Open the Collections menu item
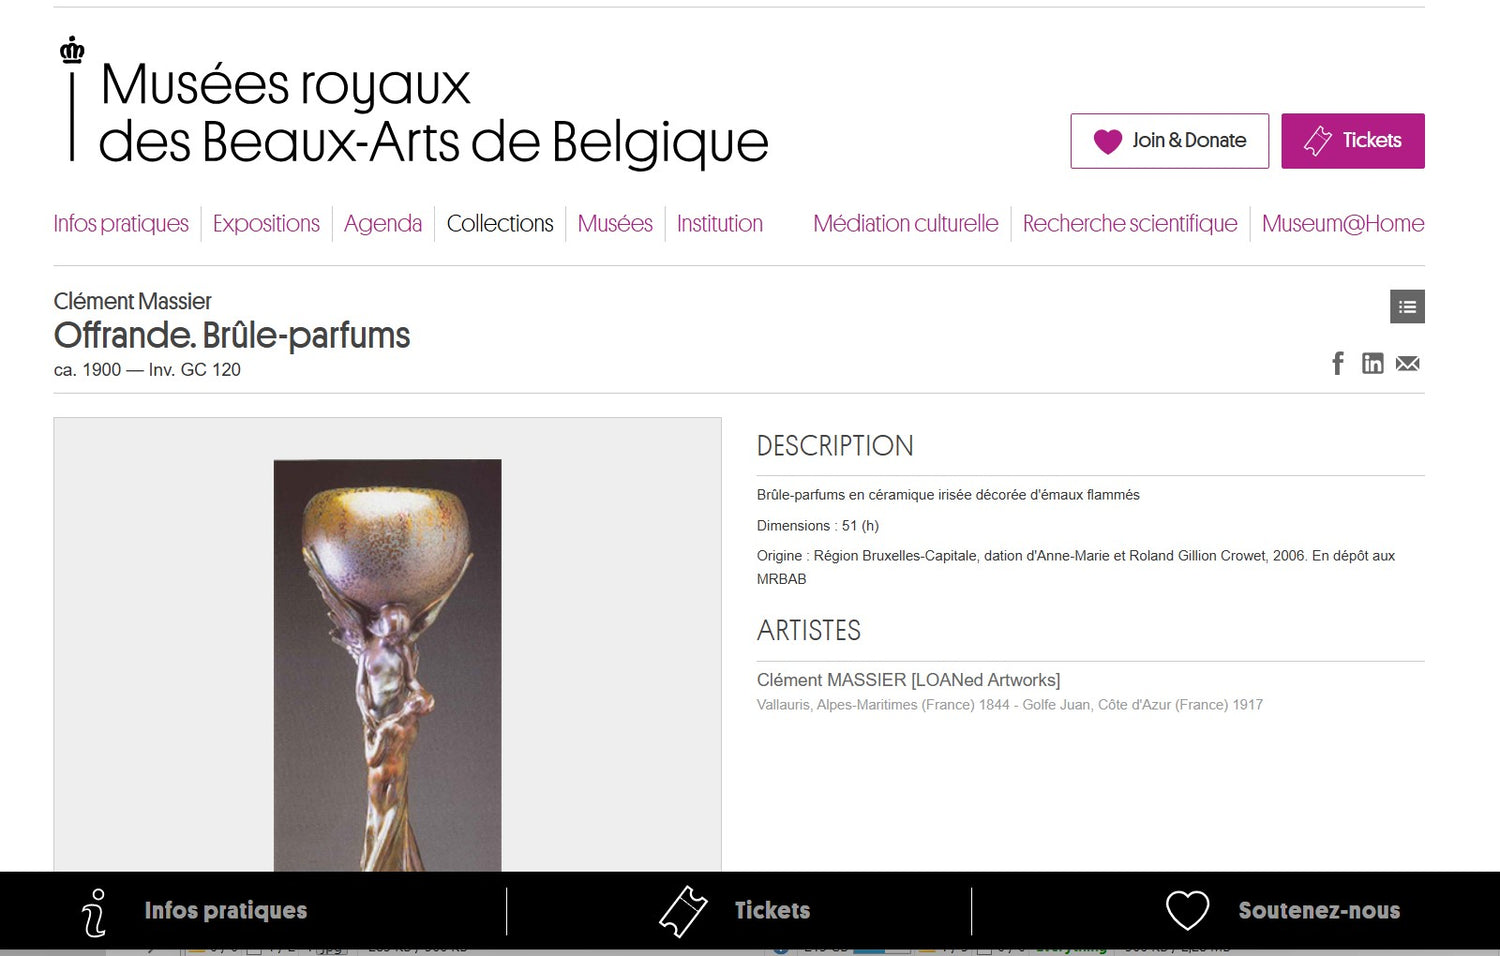Screen dimensions: 1500x956 pos(500,224)
